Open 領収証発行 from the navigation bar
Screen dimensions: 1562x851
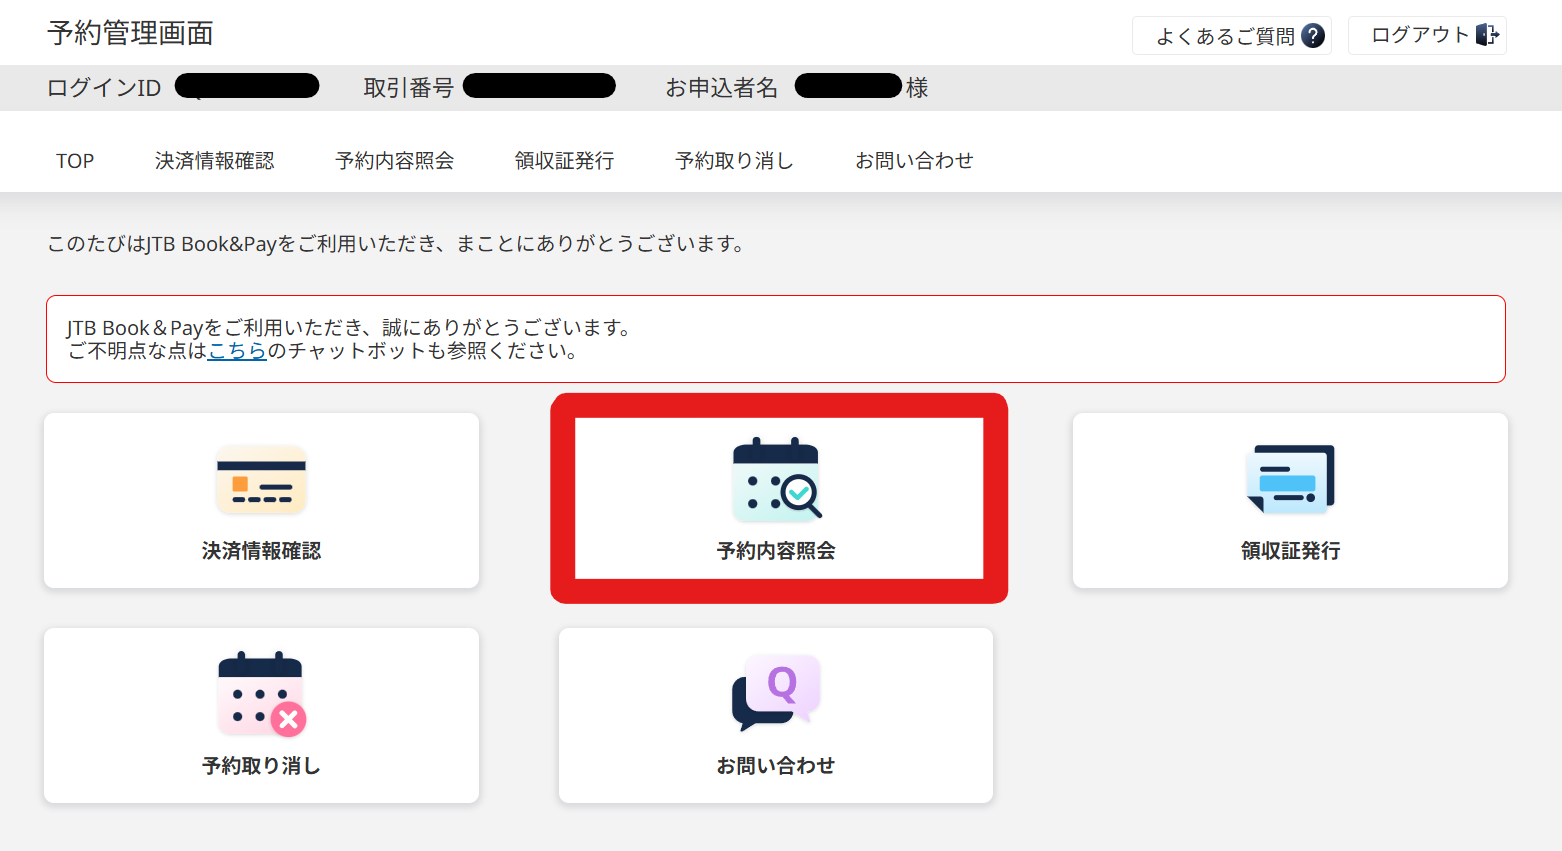(564, 161)
